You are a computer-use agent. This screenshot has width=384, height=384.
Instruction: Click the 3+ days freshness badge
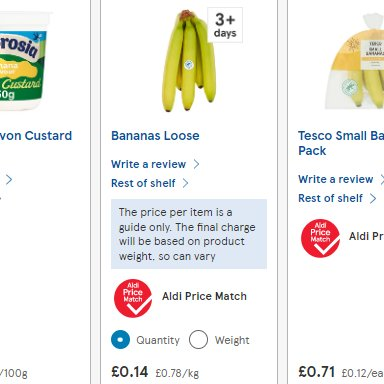[225, 25]
